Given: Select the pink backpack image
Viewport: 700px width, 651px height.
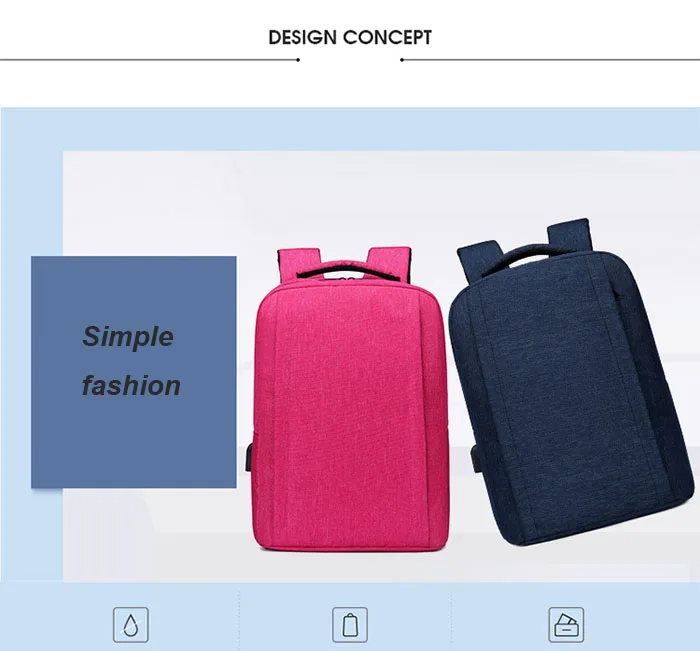Looking at the screenshot, I should pos(349,399).
